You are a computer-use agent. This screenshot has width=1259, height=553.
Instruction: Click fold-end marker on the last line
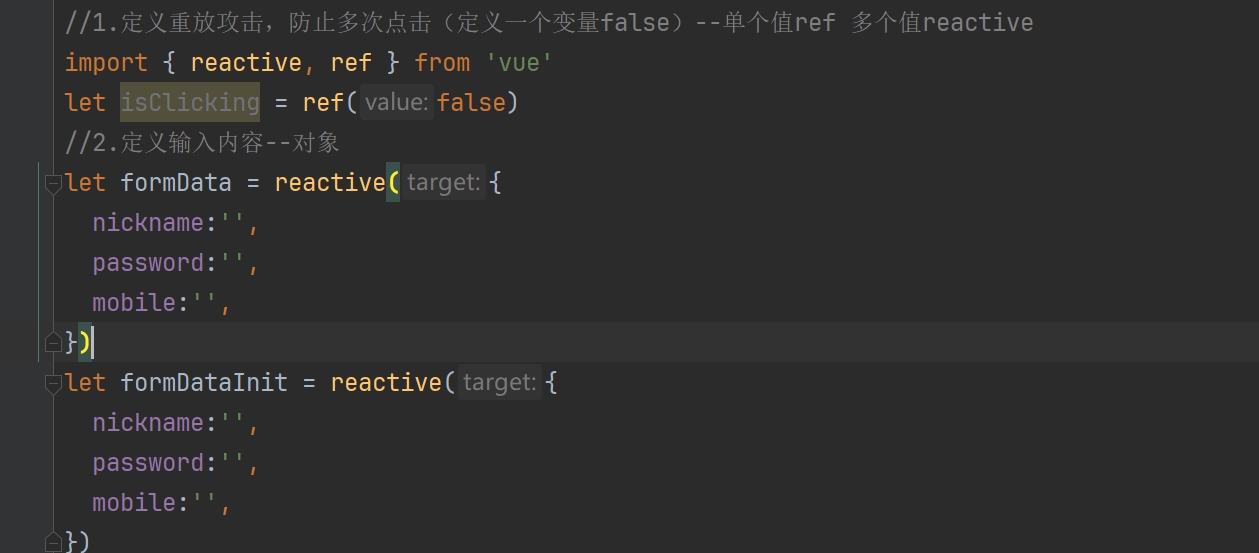[x=53, y=543]
